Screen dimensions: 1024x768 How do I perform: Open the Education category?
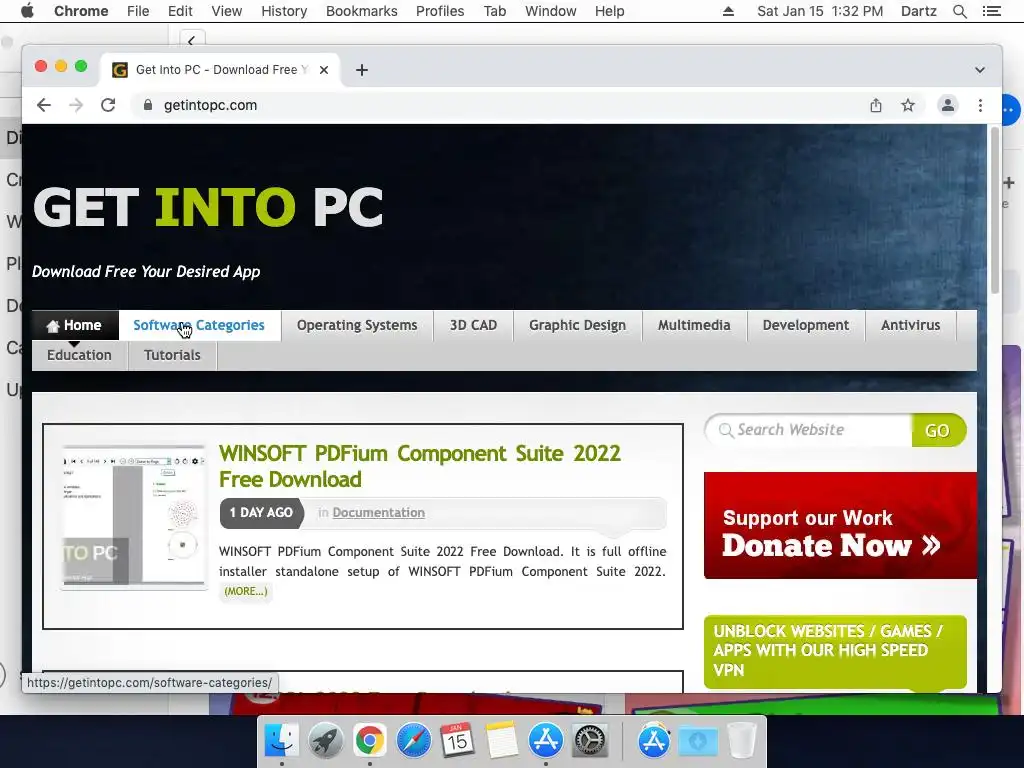click(79, 355)
